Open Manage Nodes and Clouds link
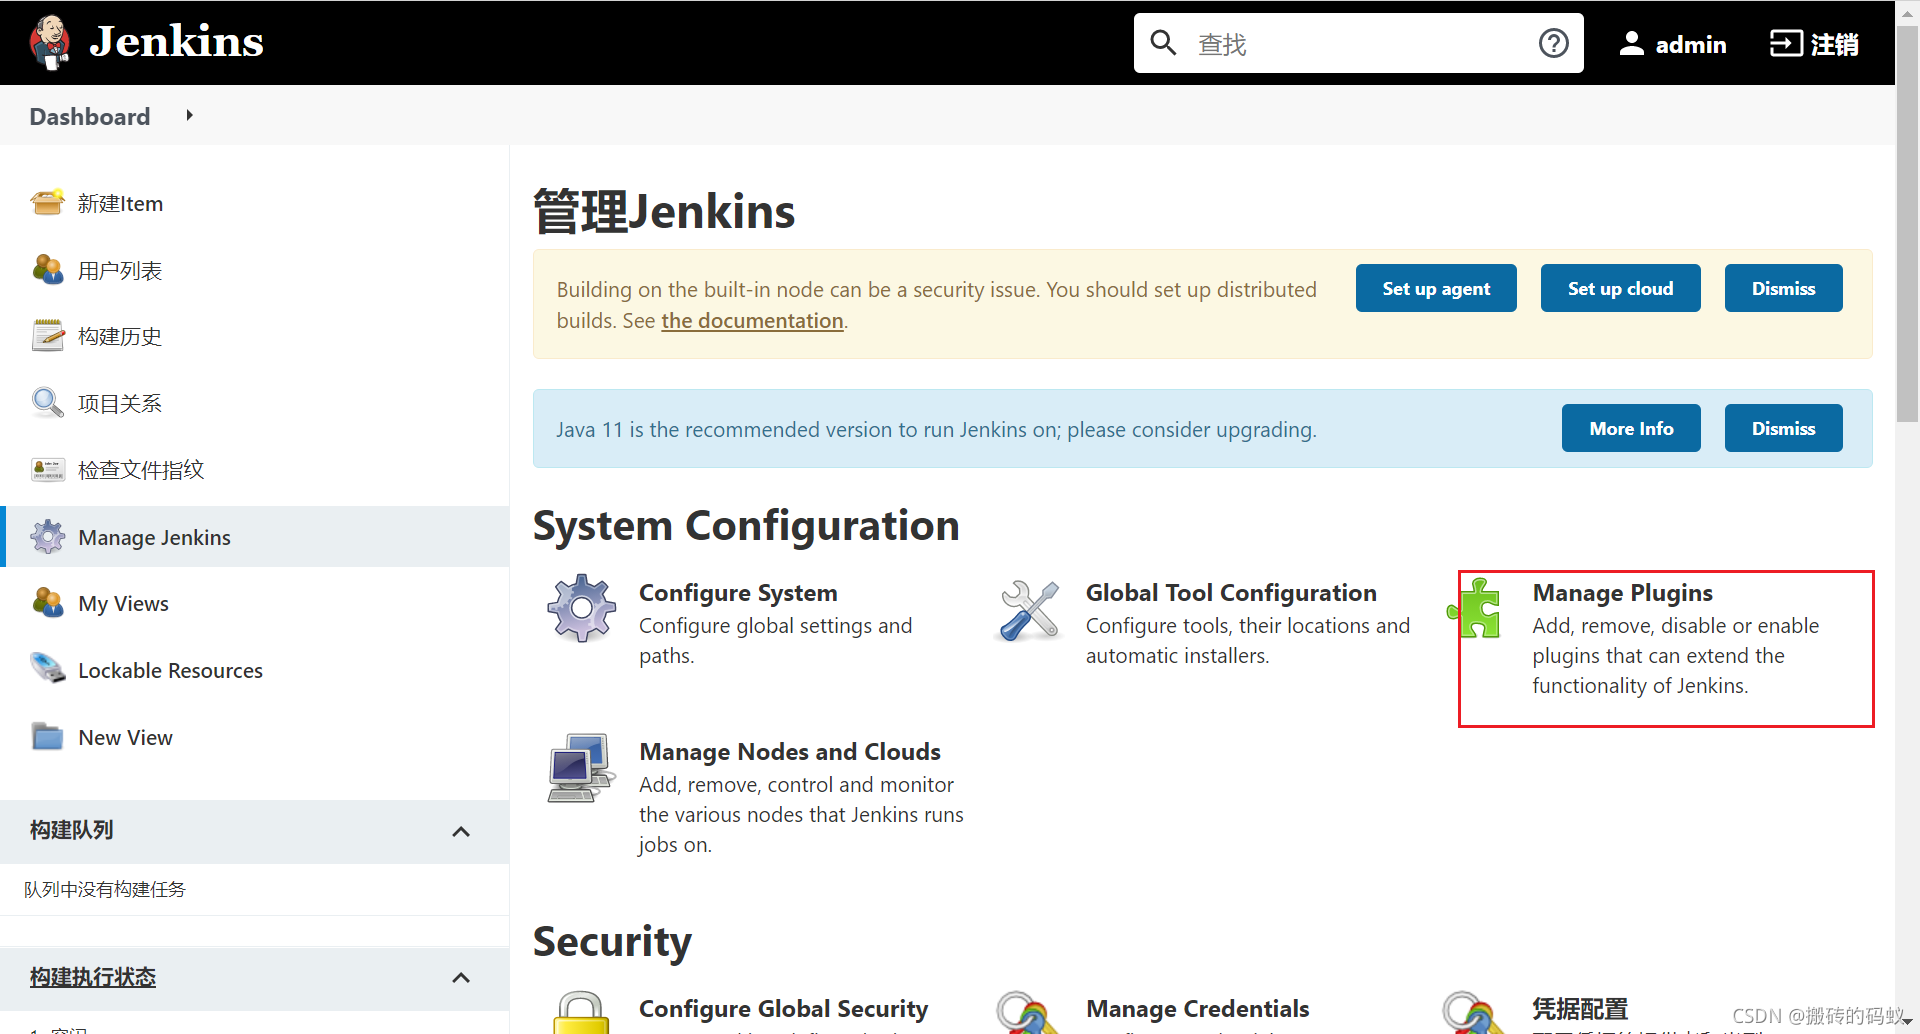Viewport: 1920px width, 1034px height. (x=790, y=751)
